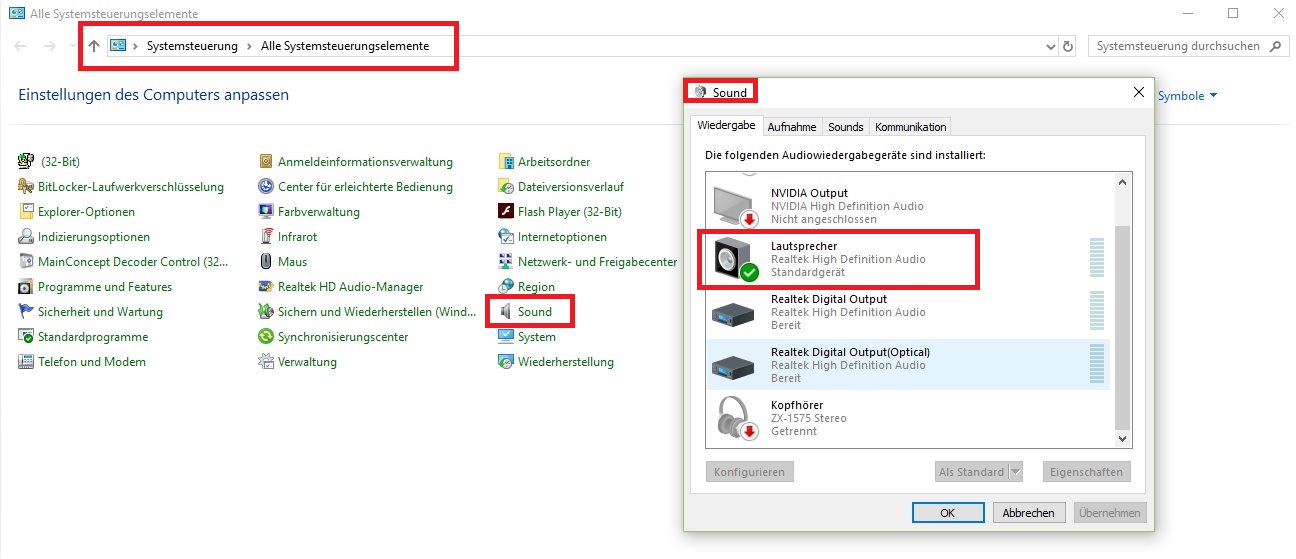
Task: Switch to the Kommunikation tab
Action: tap(910, 127)
